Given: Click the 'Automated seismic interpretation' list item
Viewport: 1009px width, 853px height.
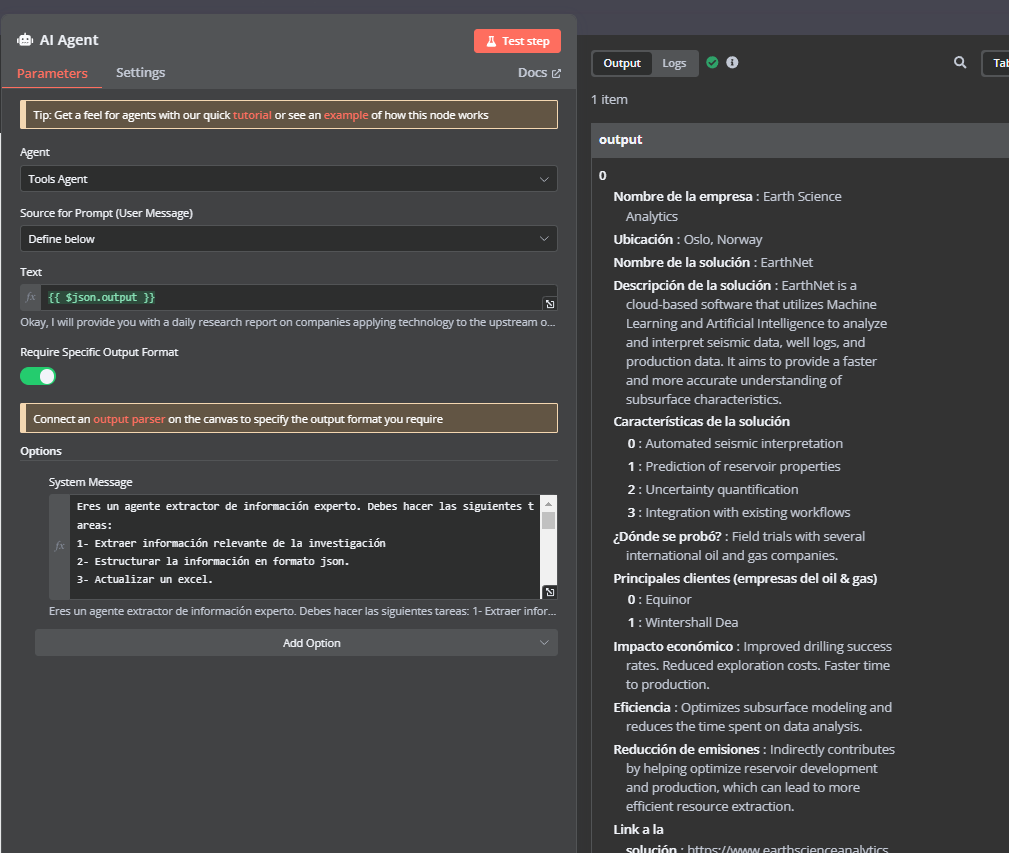Looking at the screenshot, I should (744, 443).
